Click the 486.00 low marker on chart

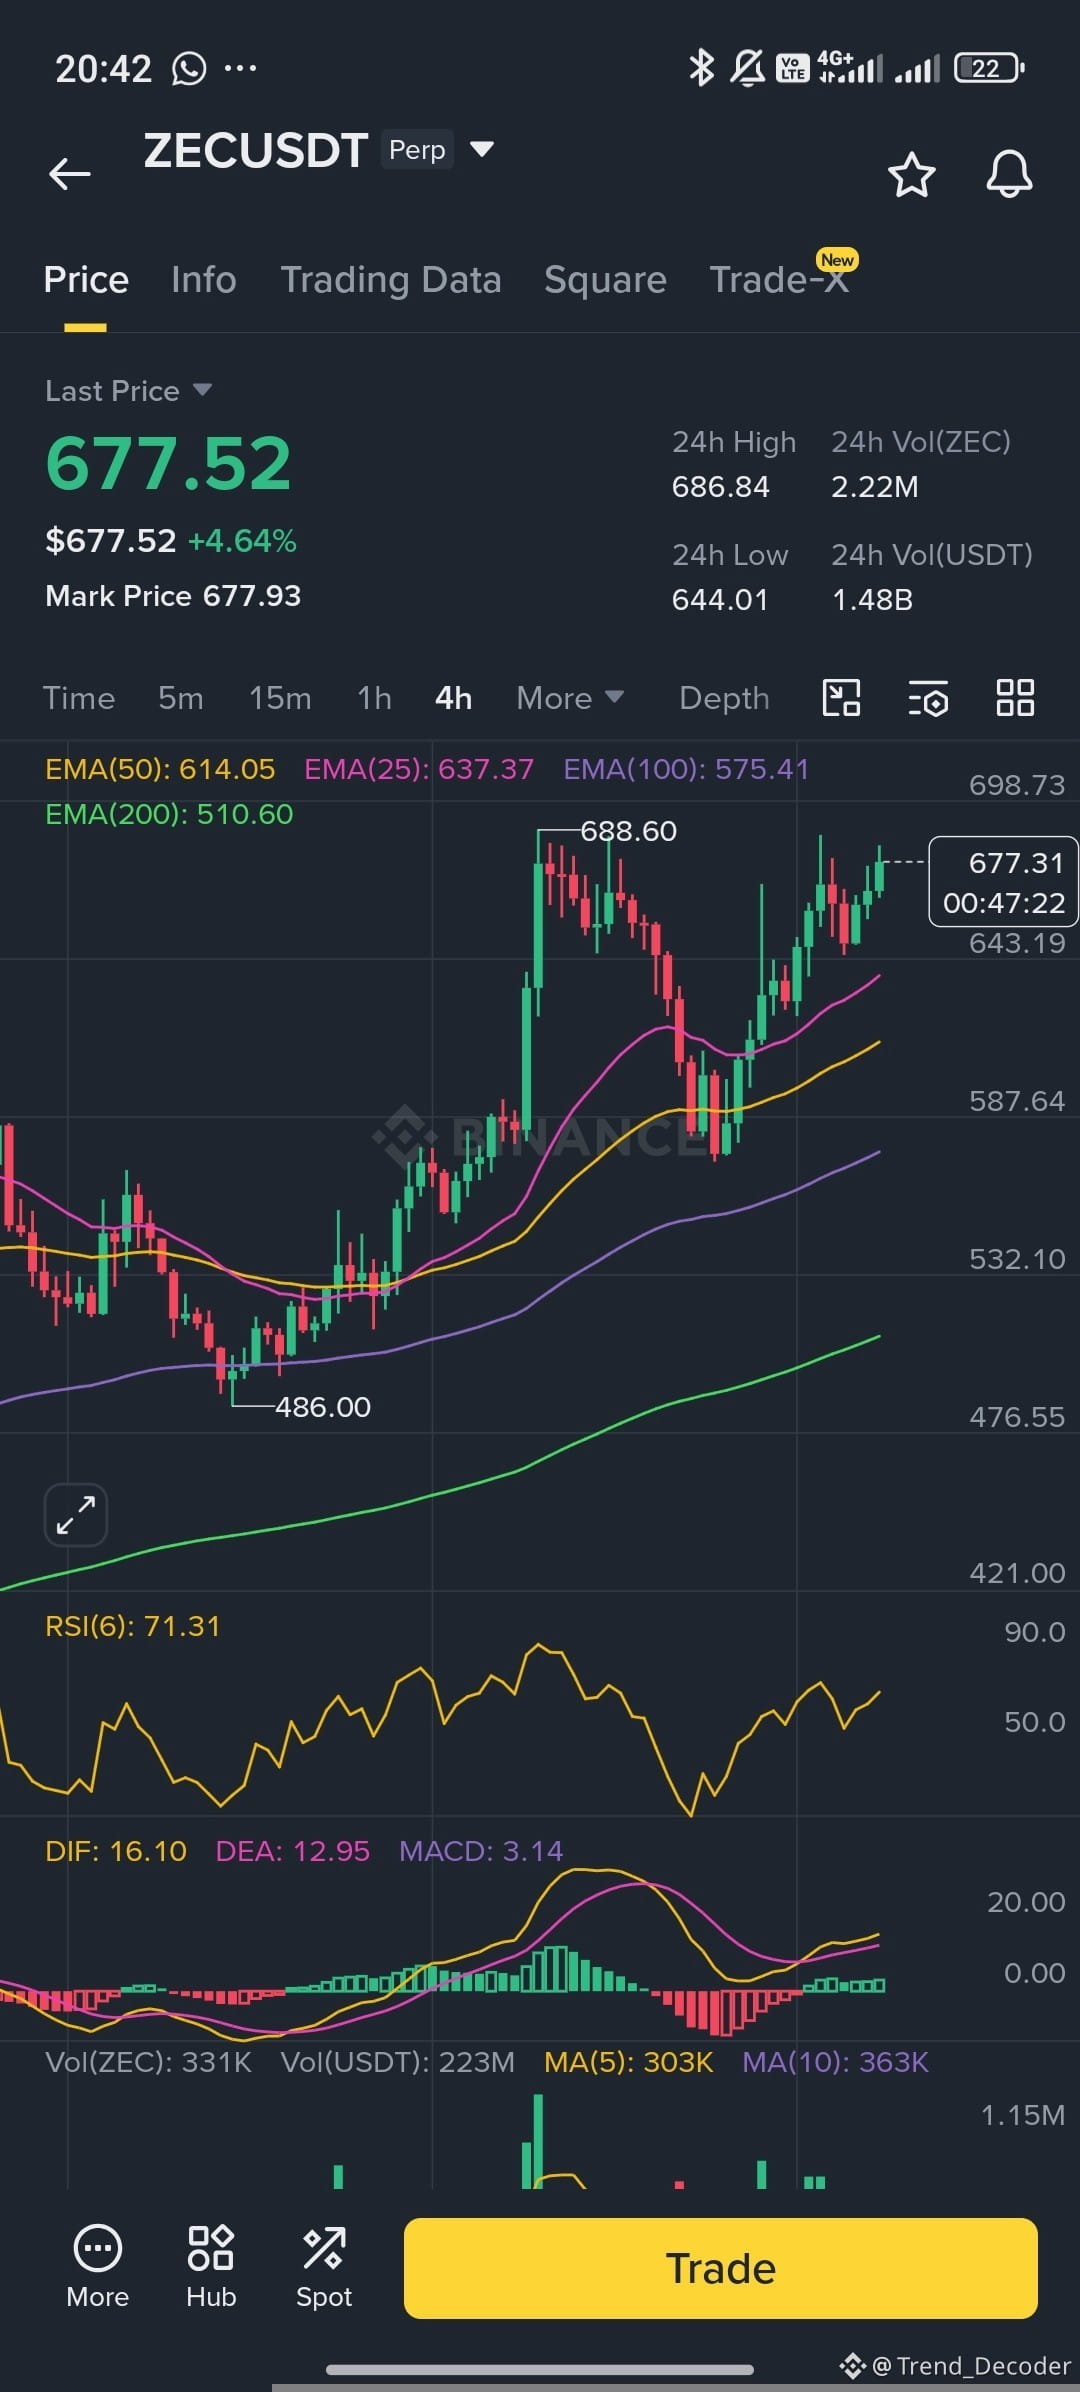click(322, 1407)
